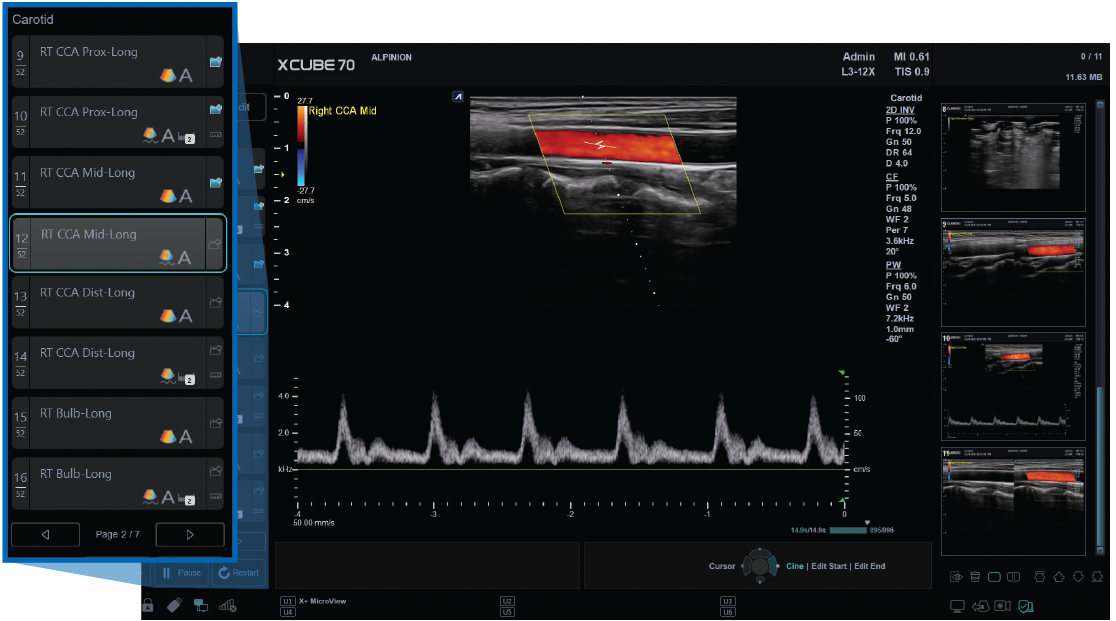Click the U6 user key label
The height and width of the screenshot is (621, 1116).
(x=727, y=612)
